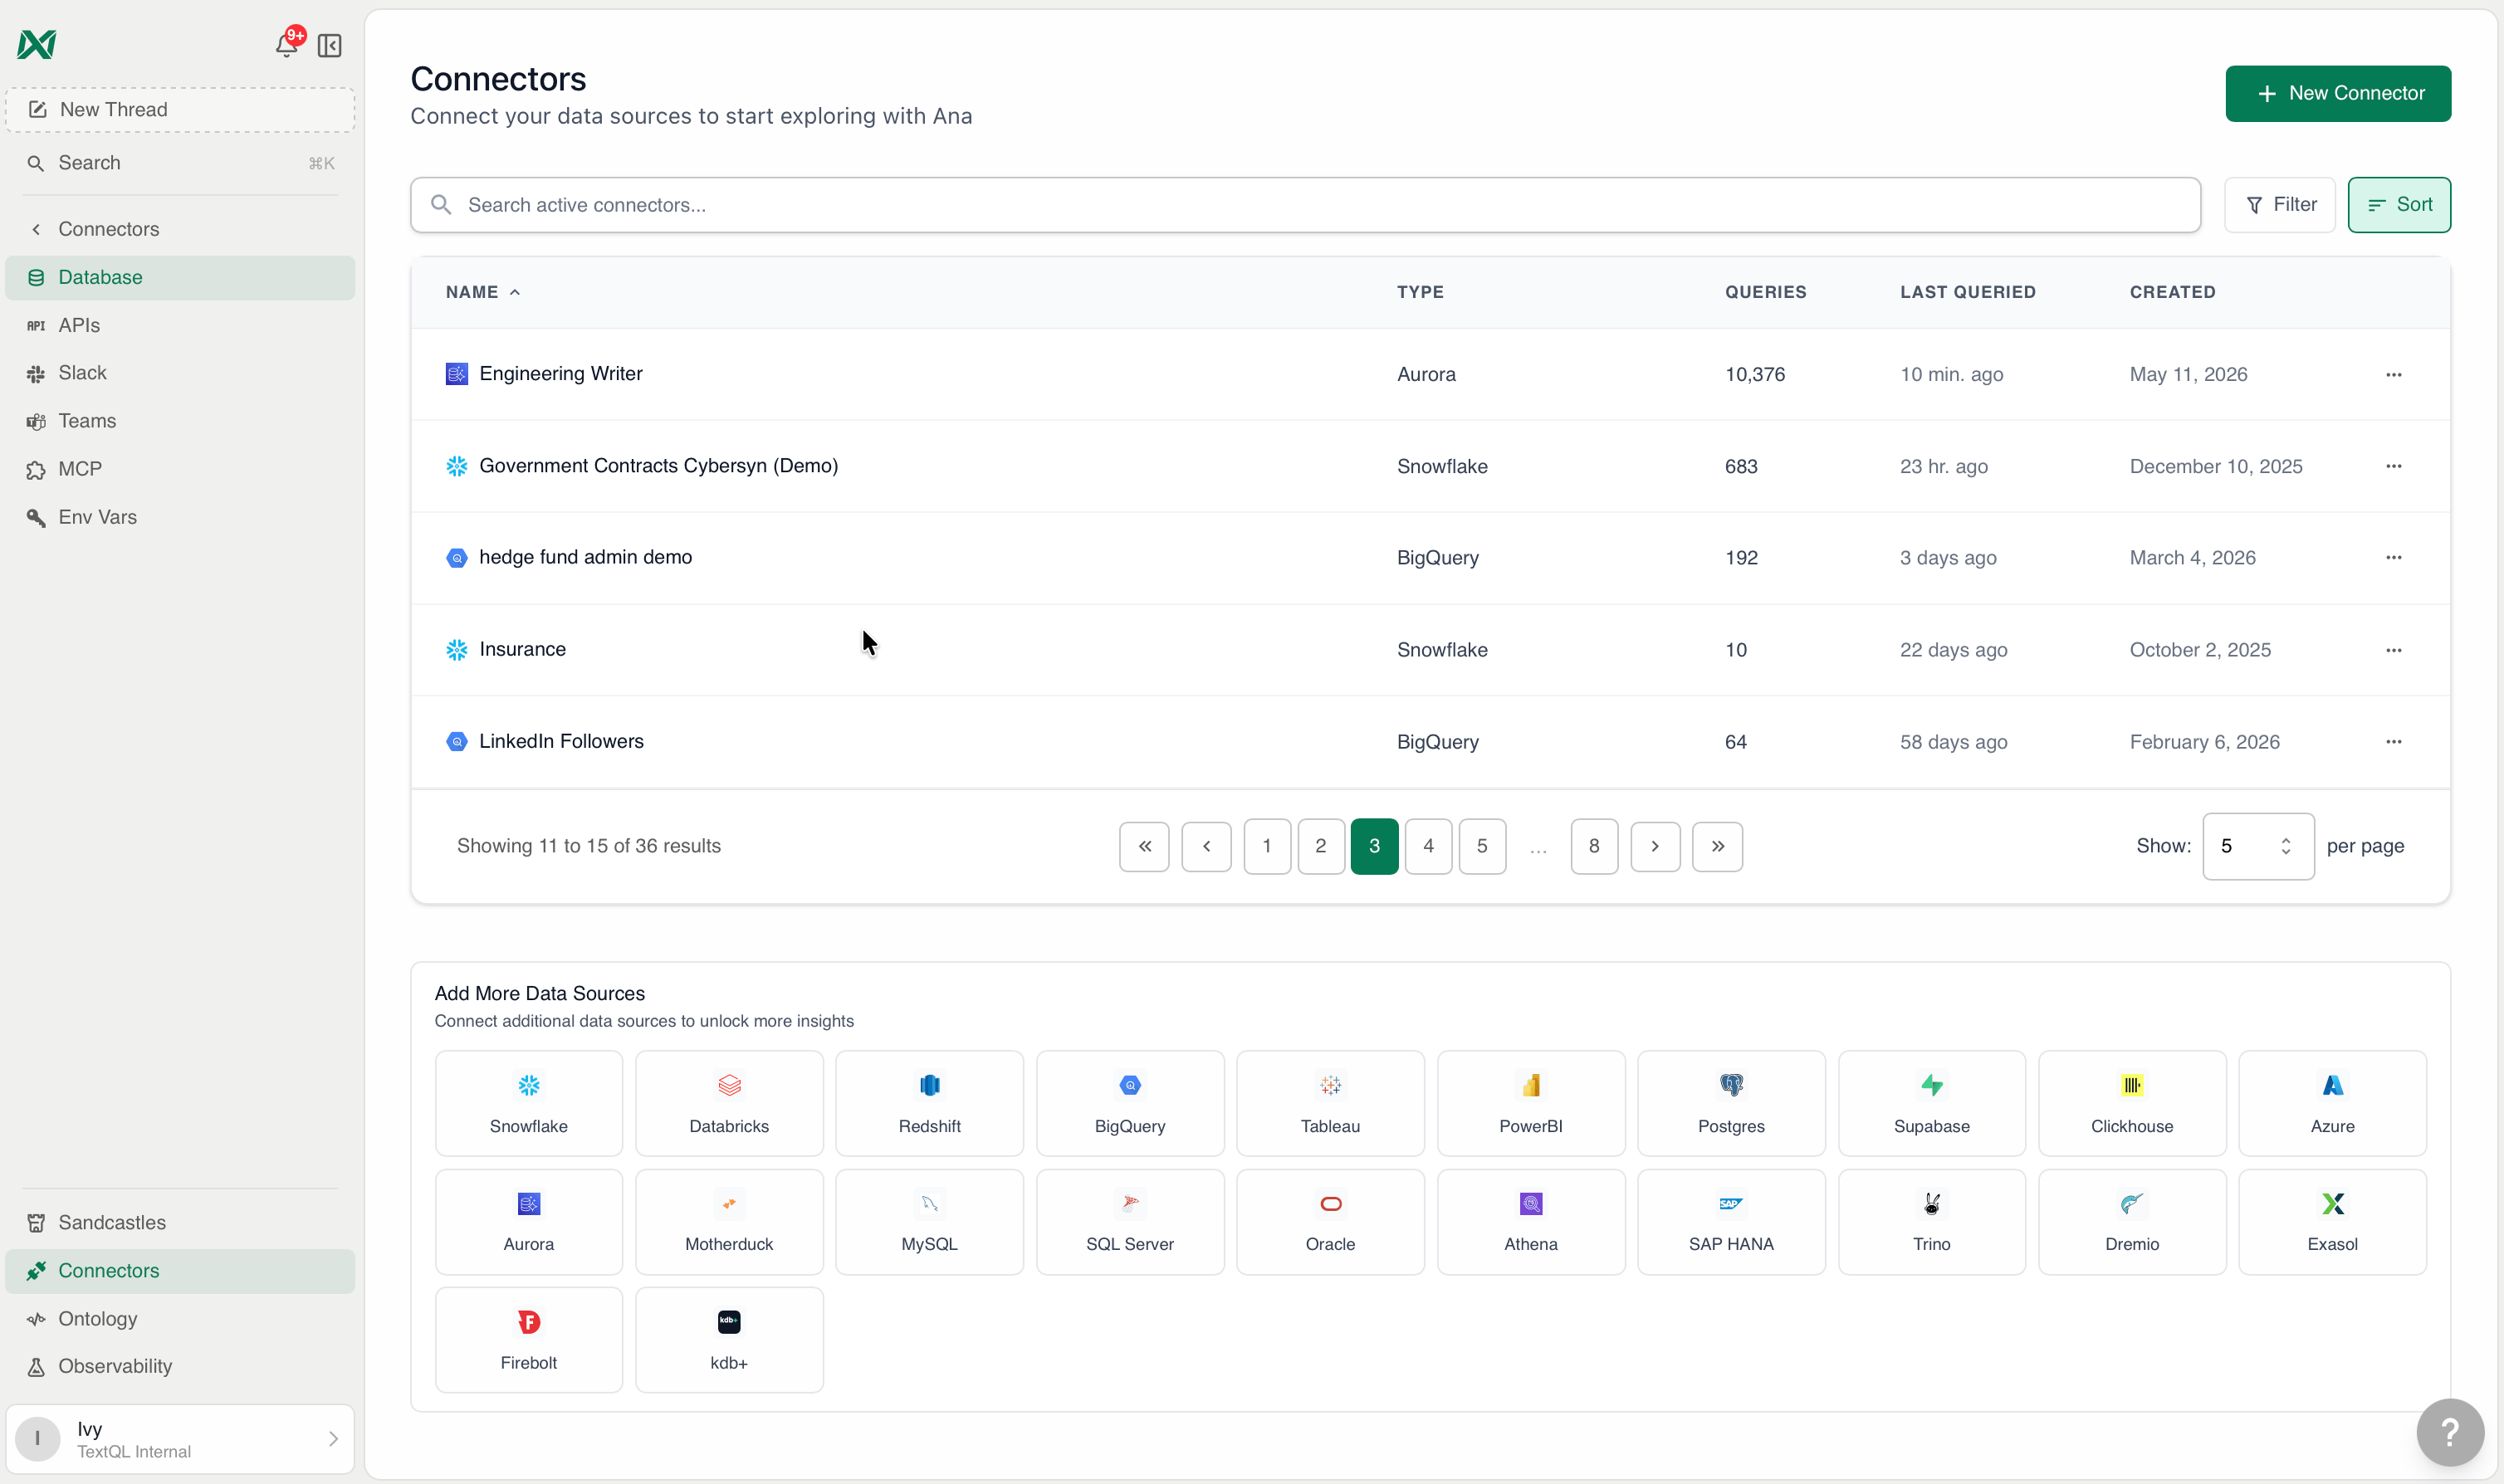2504x1484 pixels.
Task: Select the SQL Server data source card
Action: coord(1130,1221)
